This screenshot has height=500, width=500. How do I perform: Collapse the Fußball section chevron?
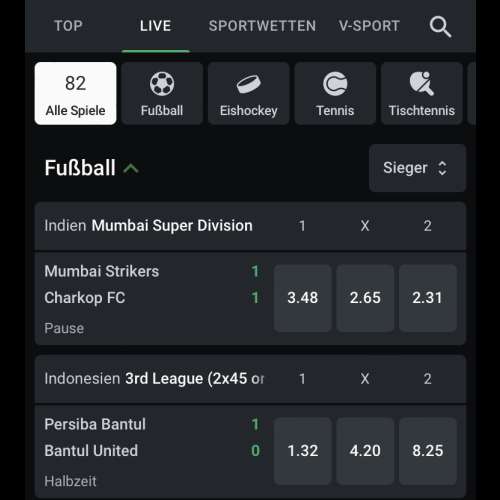coord(131,168)
